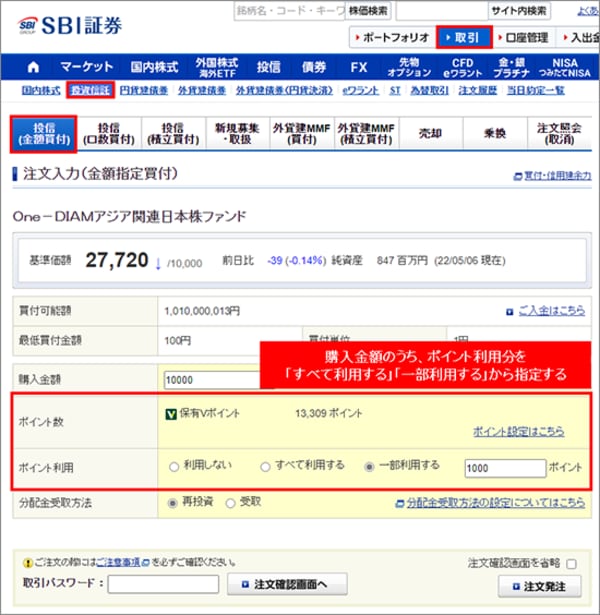This screenshot has width=600, height=615.
Task: Click the 口座管理 button
Action: pos(524,38)
